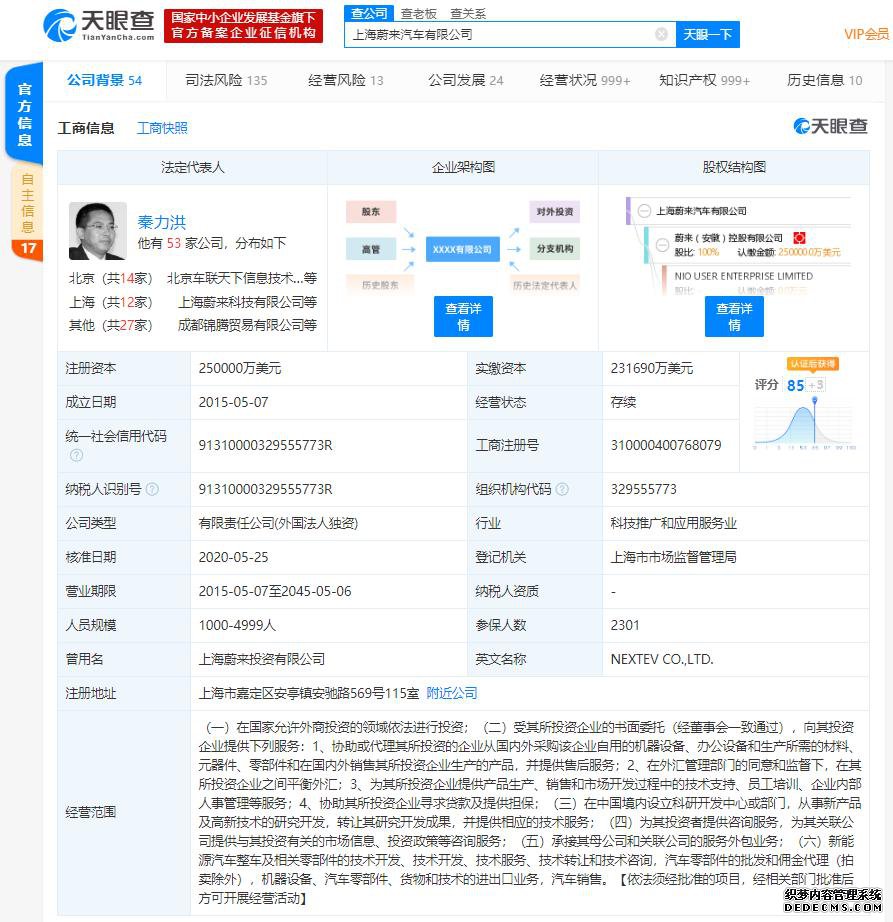This screenshot has width=893, height=922.
Task: Switch to the 查公司 search tab
Action: (x=369, y=14)
